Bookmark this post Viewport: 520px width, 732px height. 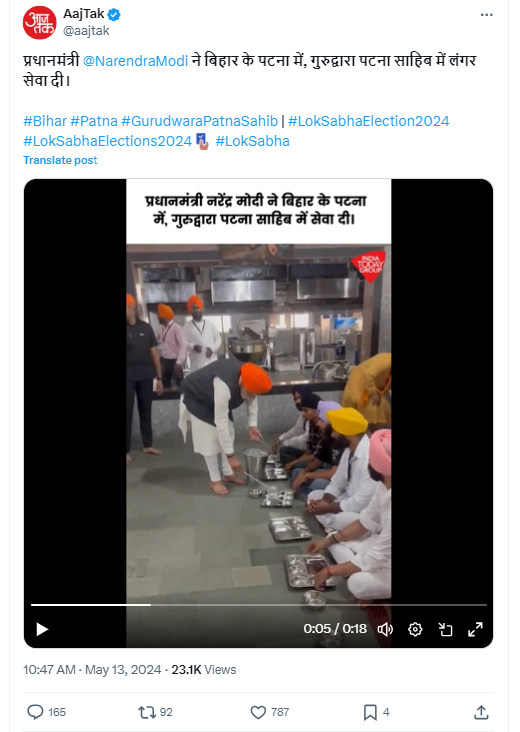tap(370, 712)
